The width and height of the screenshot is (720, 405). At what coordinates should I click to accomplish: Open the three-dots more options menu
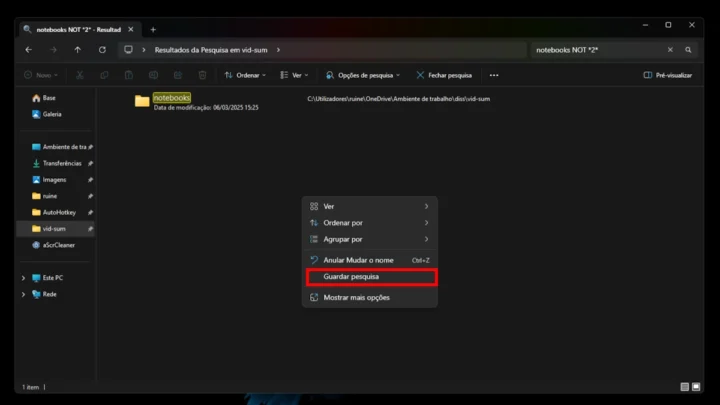pos(493,75)
